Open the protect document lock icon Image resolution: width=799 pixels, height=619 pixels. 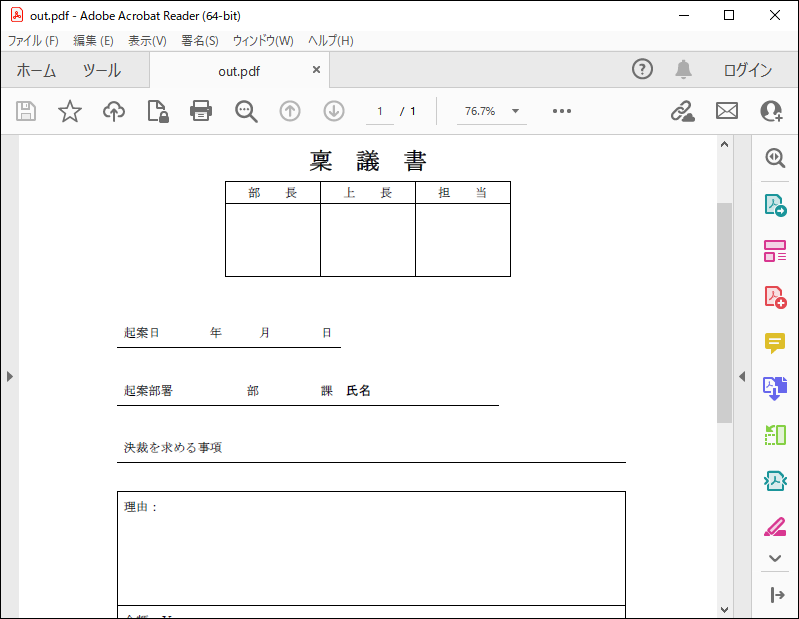(158, 111)
